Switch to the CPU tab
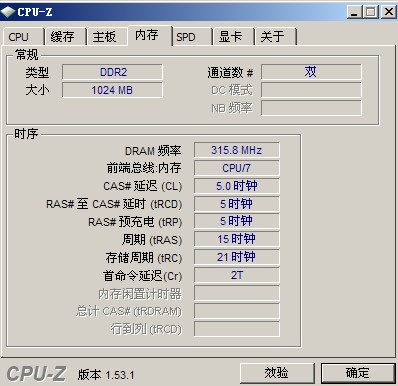The height and width of the screenshot is (386, 398). (x=24, y=37)
